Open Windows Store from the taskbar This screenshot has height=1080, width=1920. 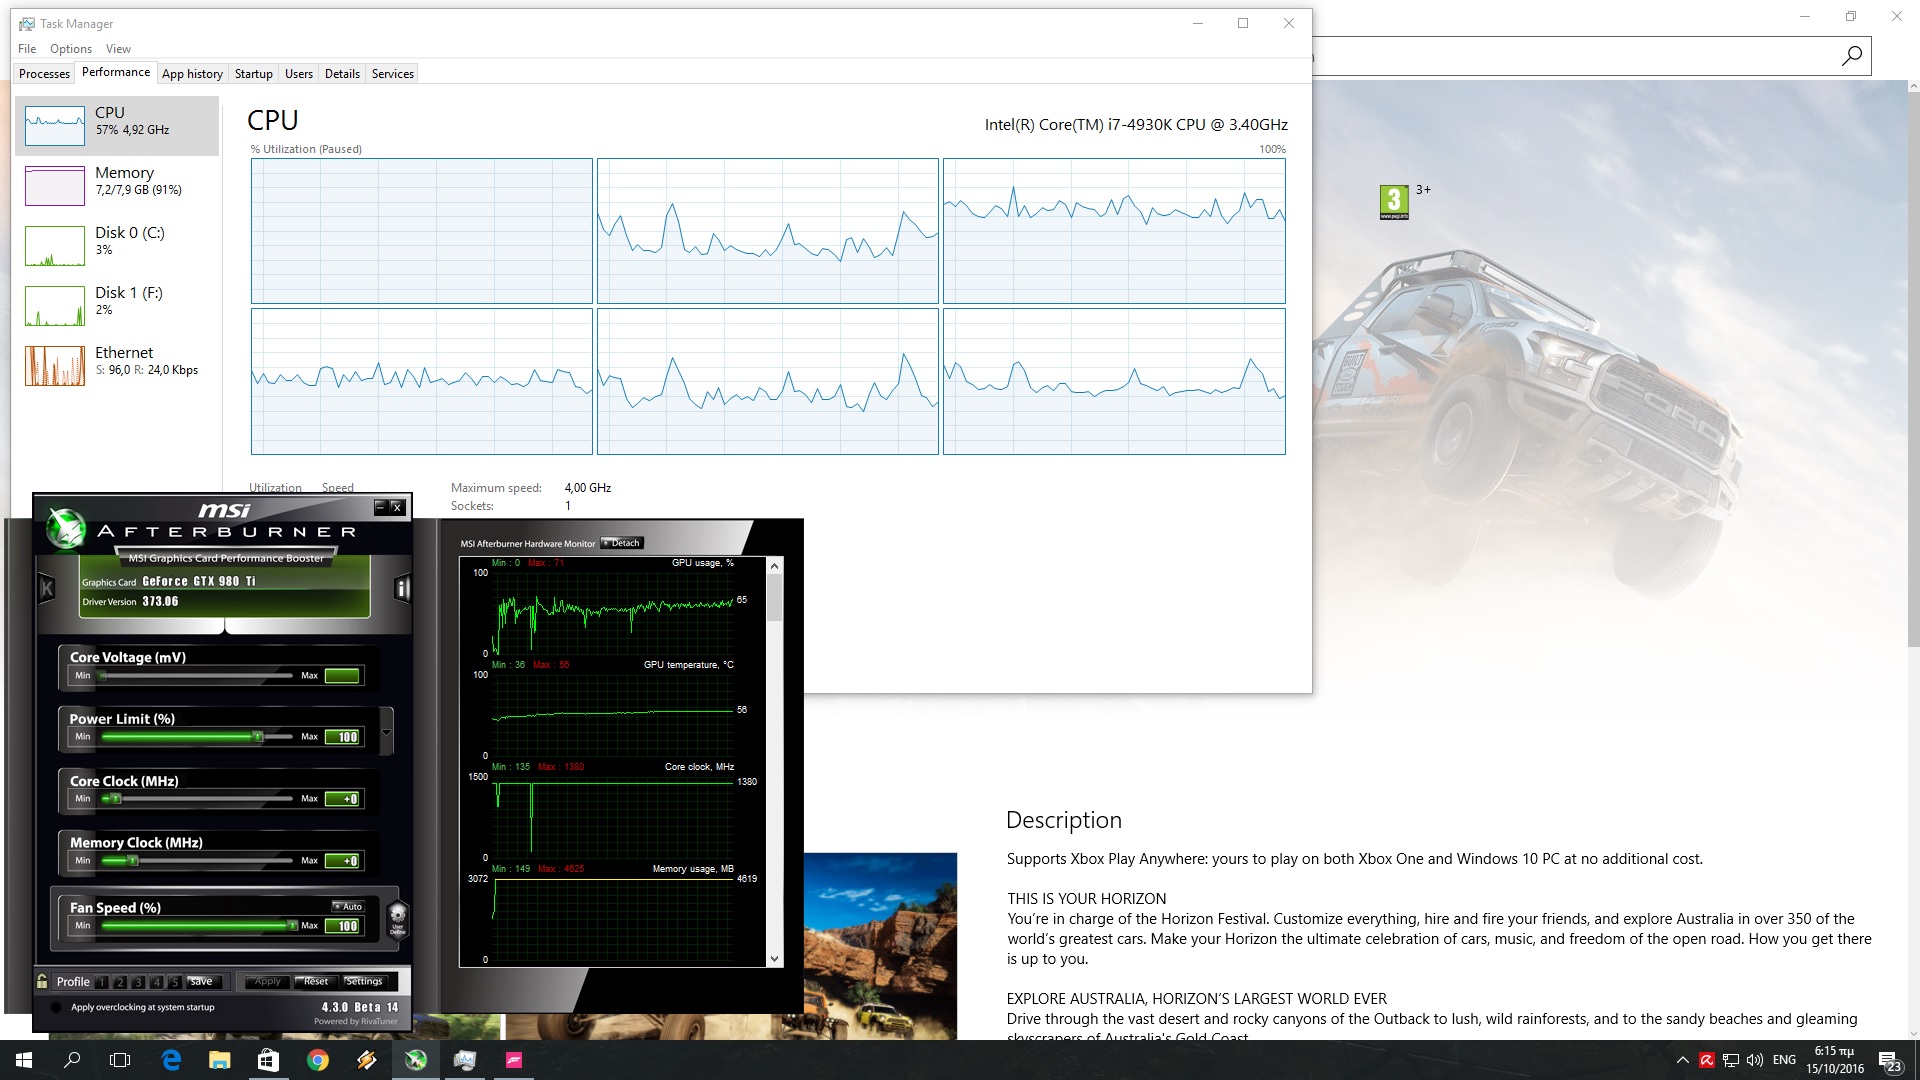(x=268, y=1060)
